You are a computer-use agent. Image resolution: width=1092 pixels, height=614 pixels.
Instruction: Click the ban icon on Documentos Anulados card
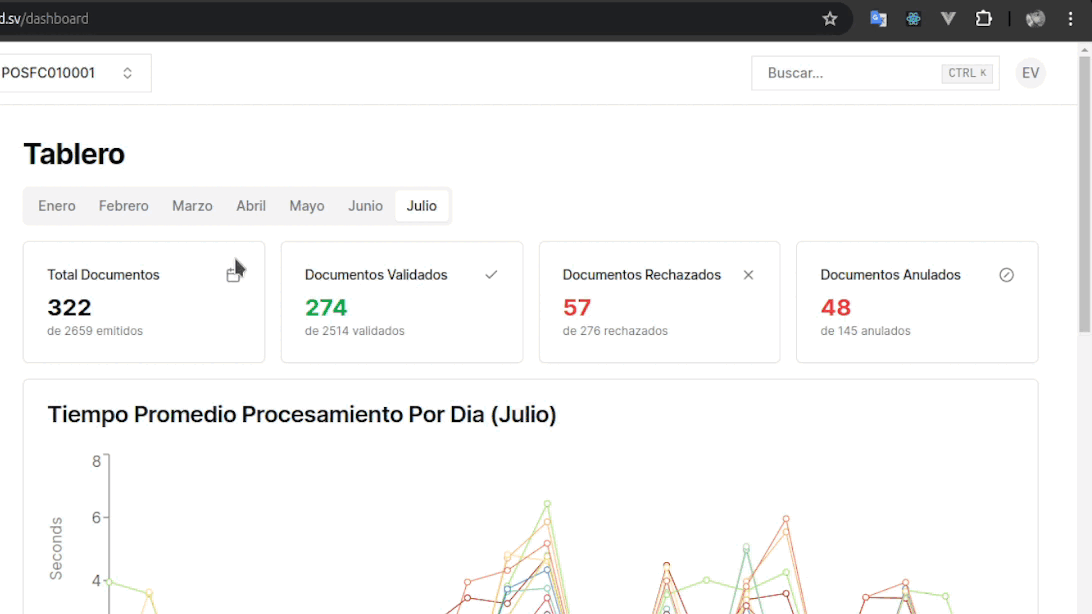point(1006,274)
